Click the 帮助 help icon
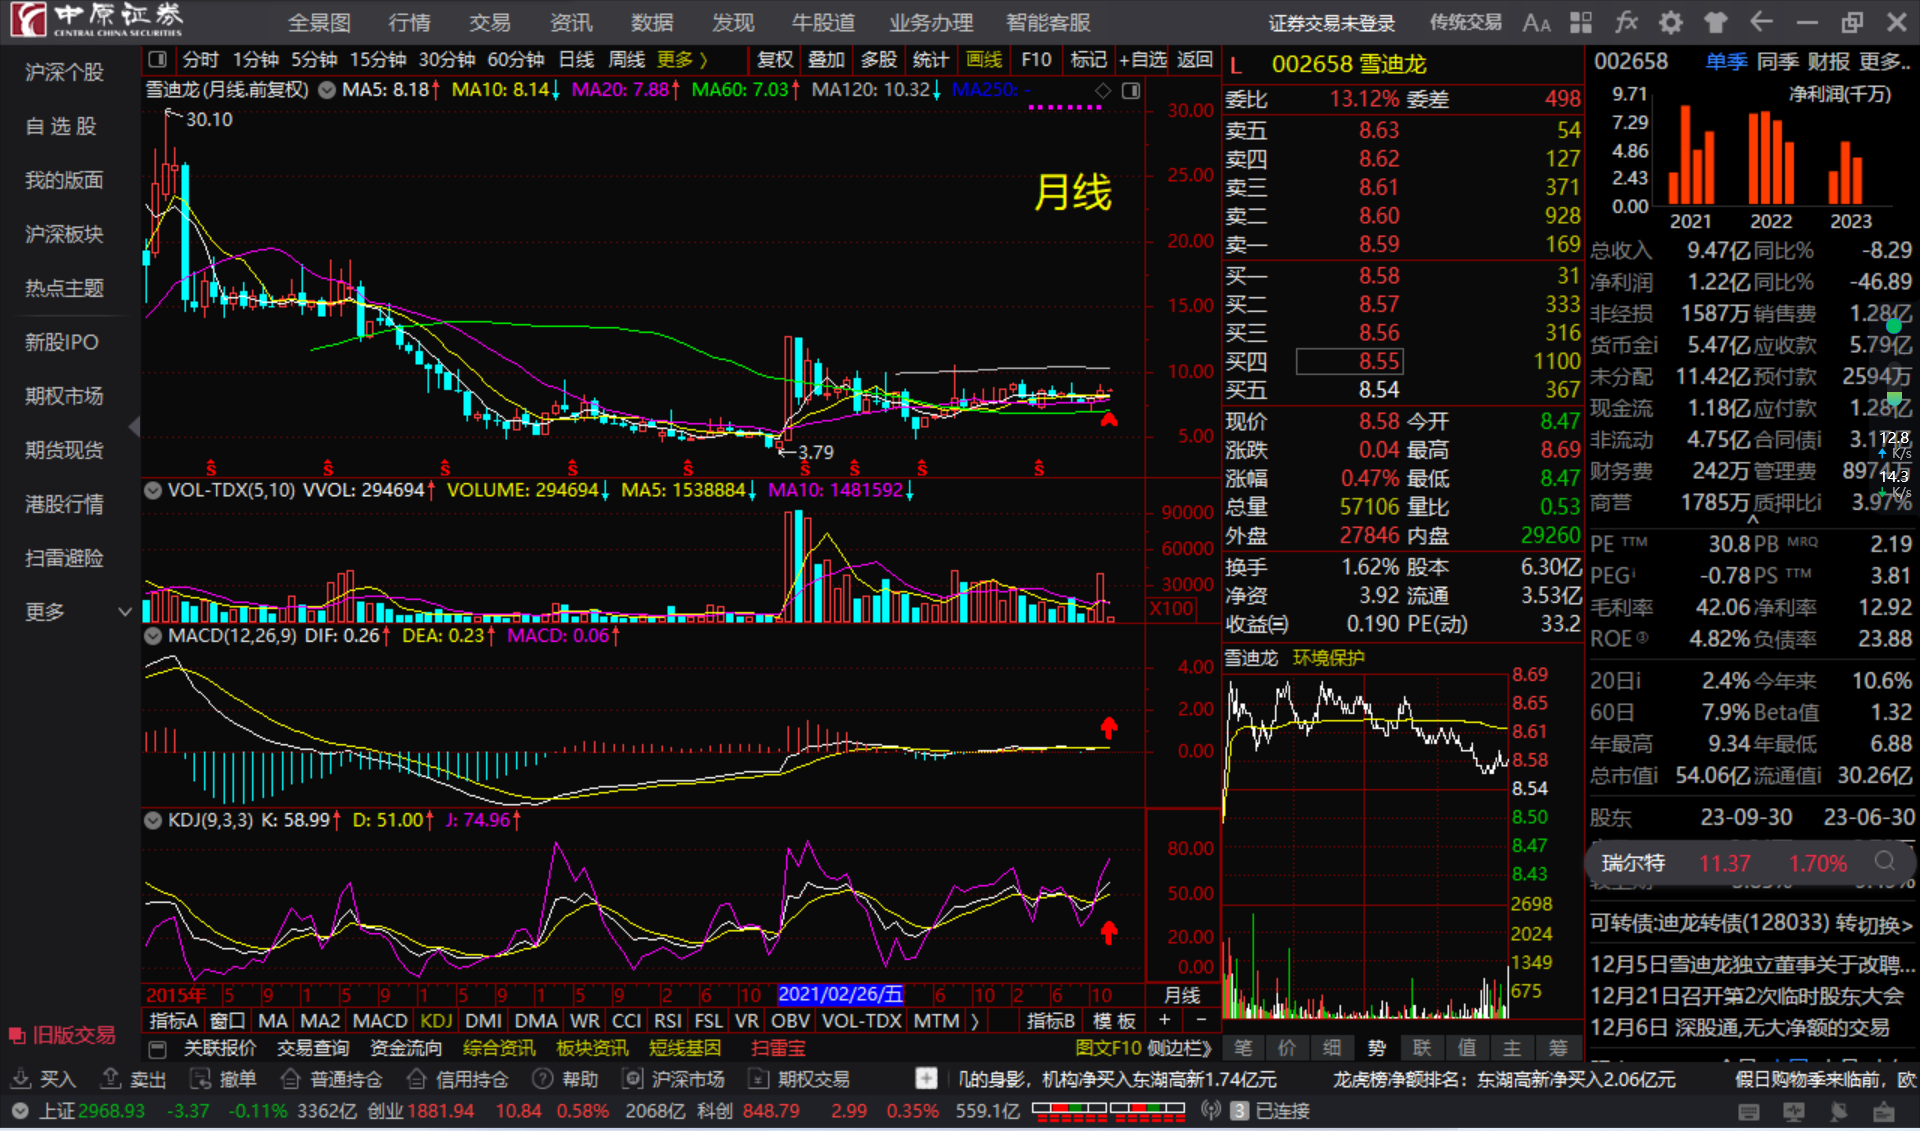The width and height of the screenshot is (1920, 1131). tap(543, 1079)
